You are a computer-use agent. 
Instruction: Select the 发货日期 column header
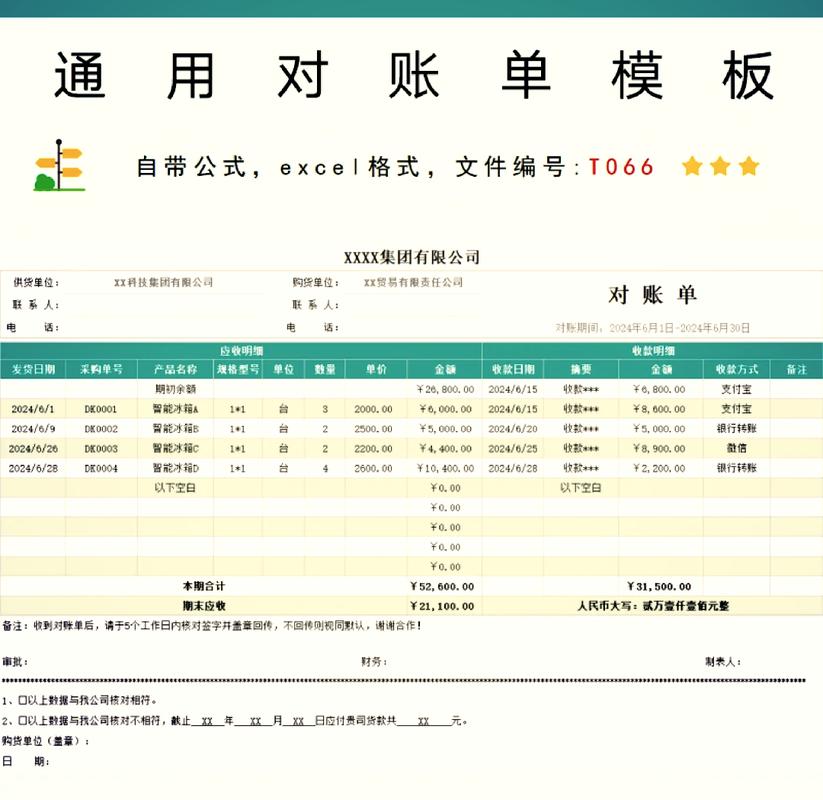pyautogui.click(x=33, y=369)
